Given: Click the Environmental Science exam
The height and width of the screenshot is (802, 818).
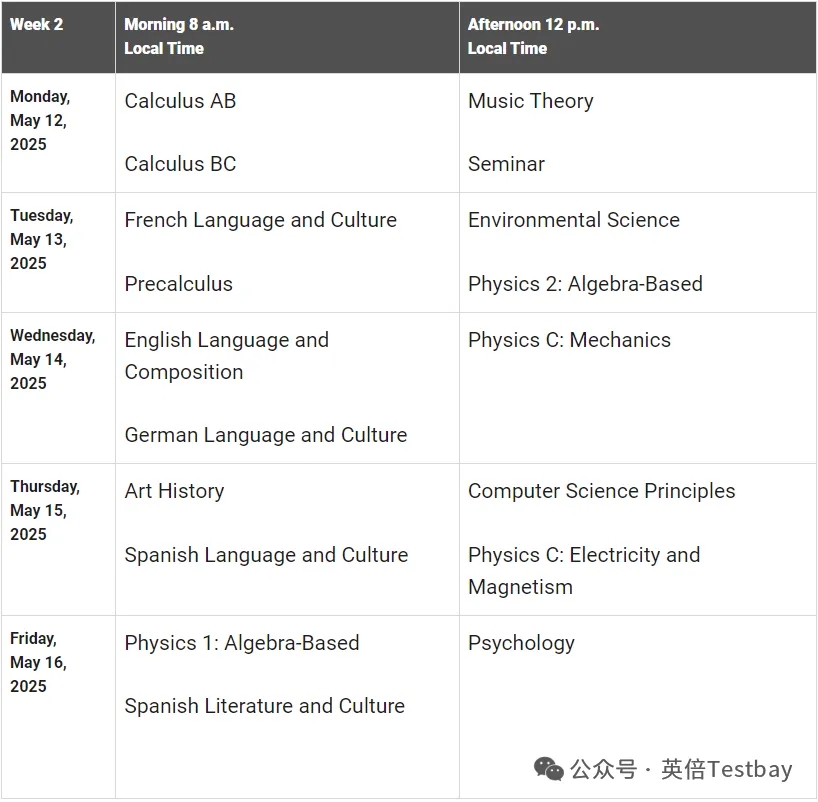Looking at the screenshot, I should coord(573,220).
